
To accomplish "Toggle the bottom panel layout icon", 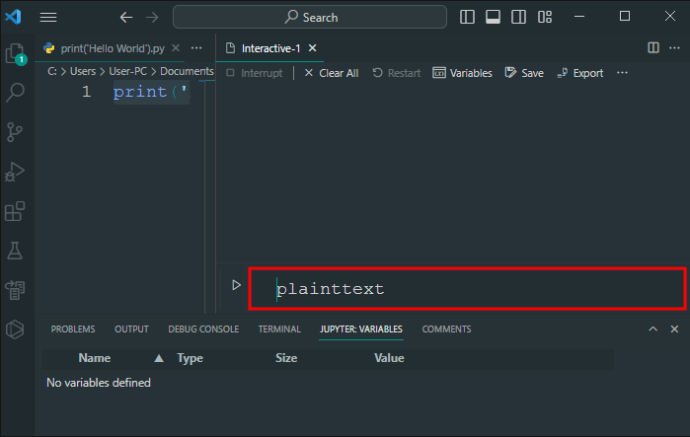I will [493, 17].
